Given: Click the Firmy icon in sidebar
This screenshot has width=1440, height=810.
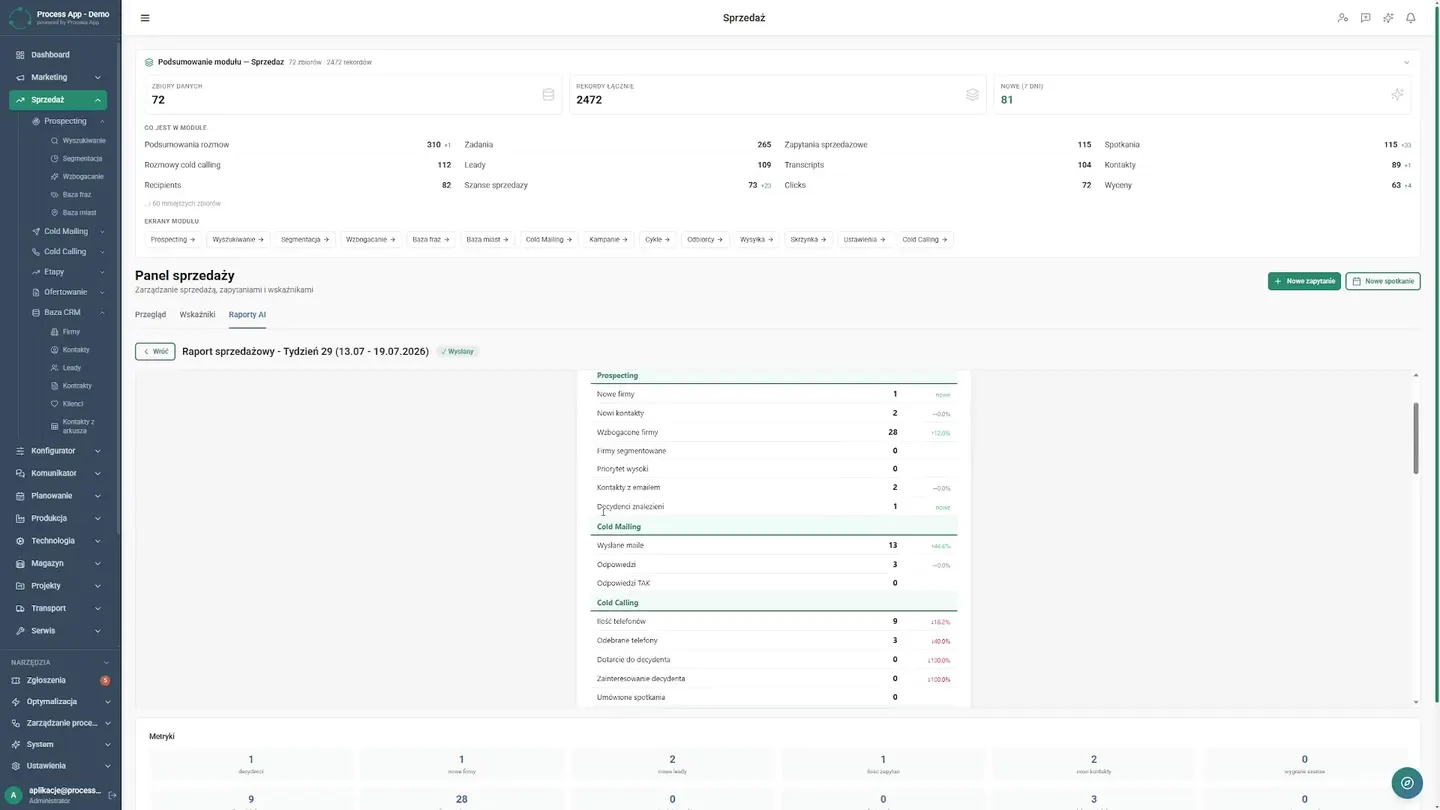Looking at the screenshot, I should pyautogui.click(x=55, y=332).
